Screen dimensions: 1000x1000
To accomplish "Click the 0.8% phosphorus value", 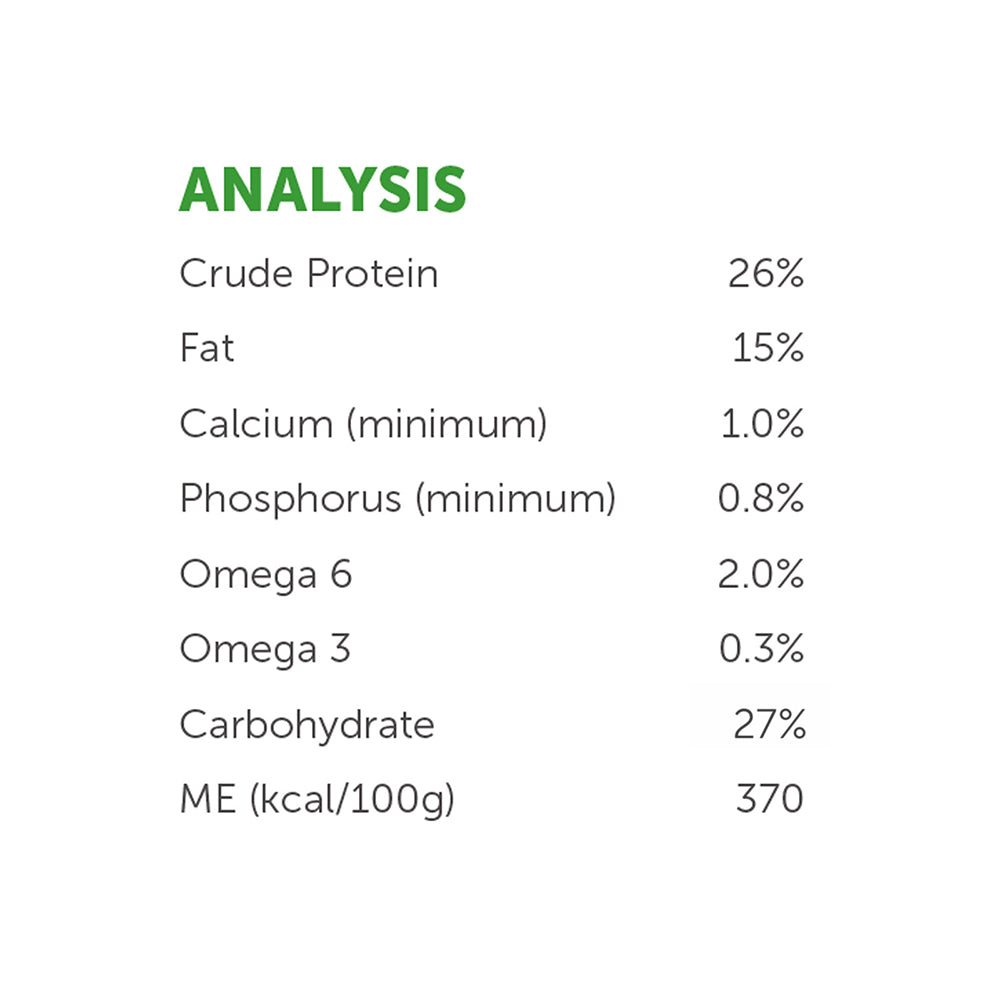I will 761,499.
